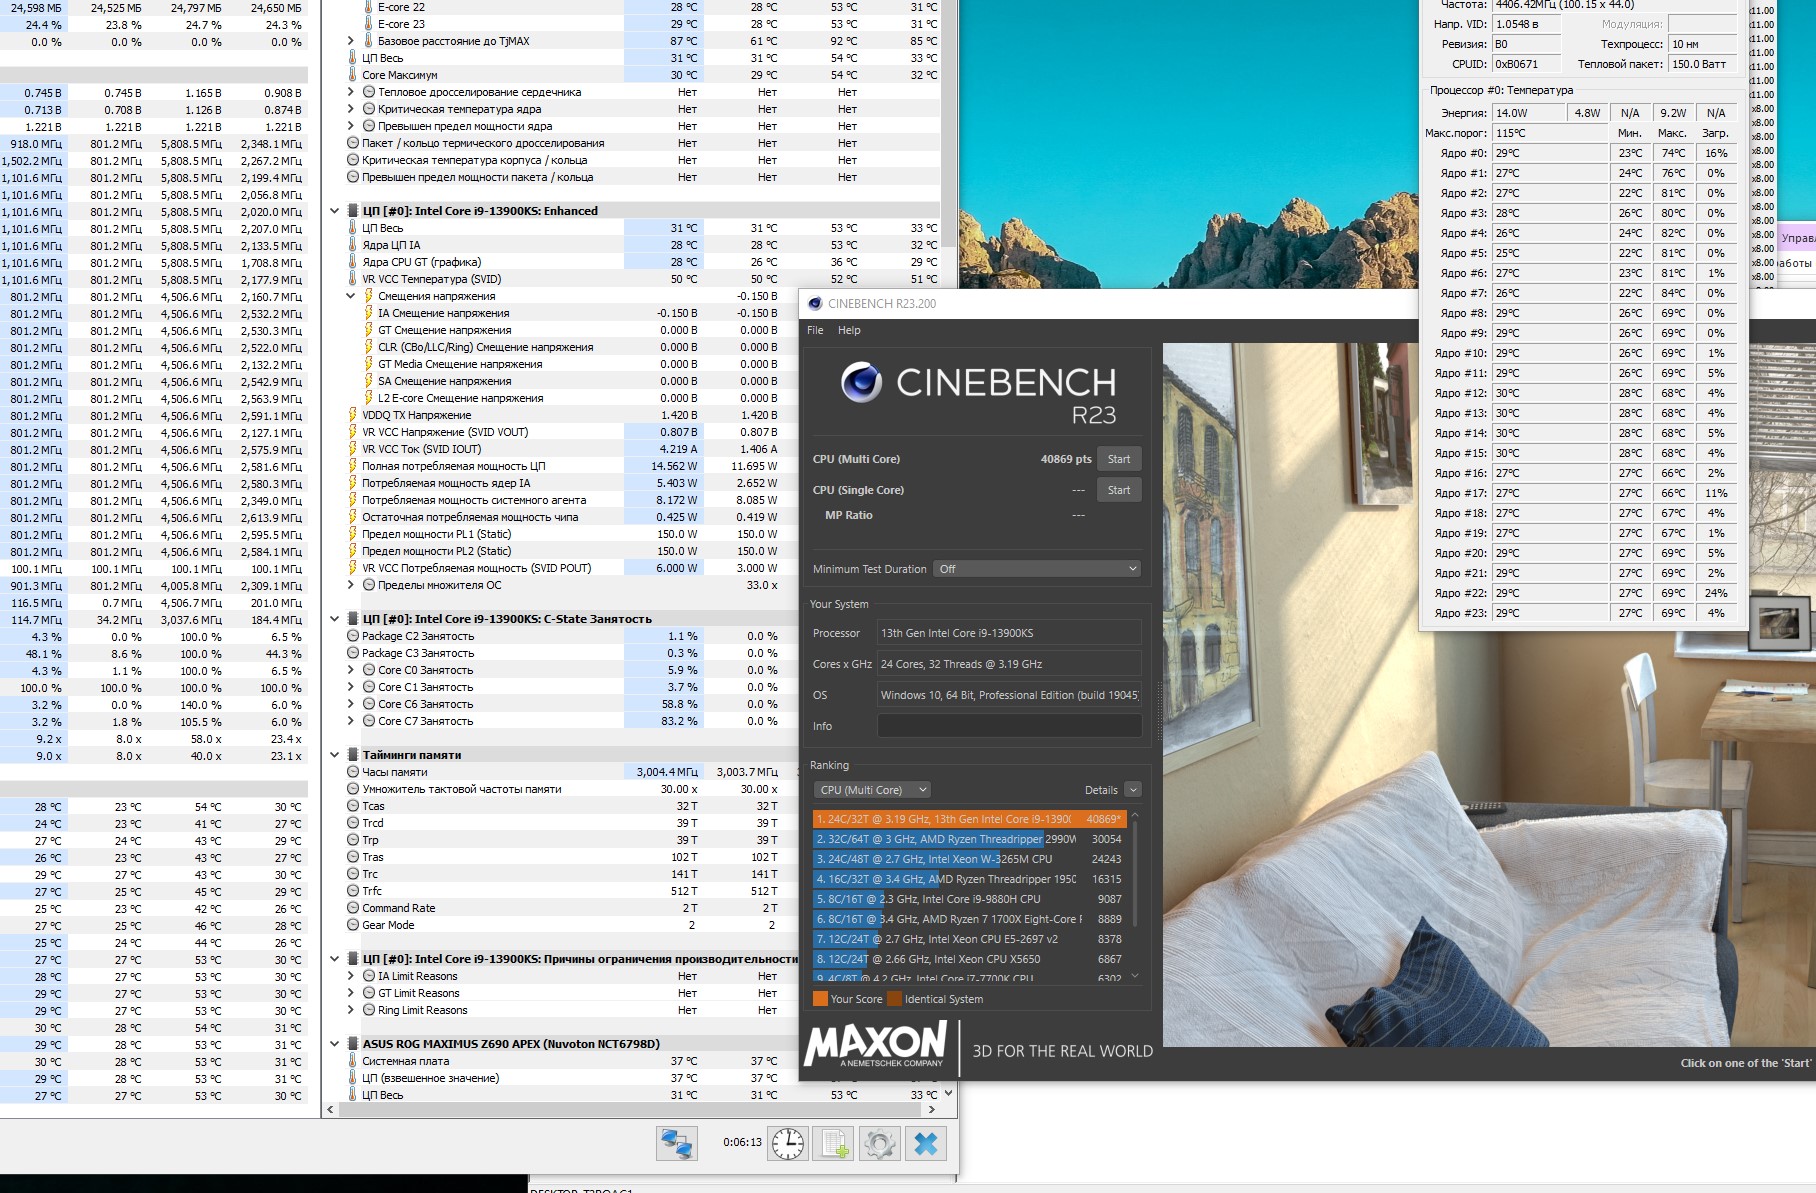
Task: Click the chip icon beside ASUS ROG MAXIMUS Z690 APEX
Action: [353, 1044]
